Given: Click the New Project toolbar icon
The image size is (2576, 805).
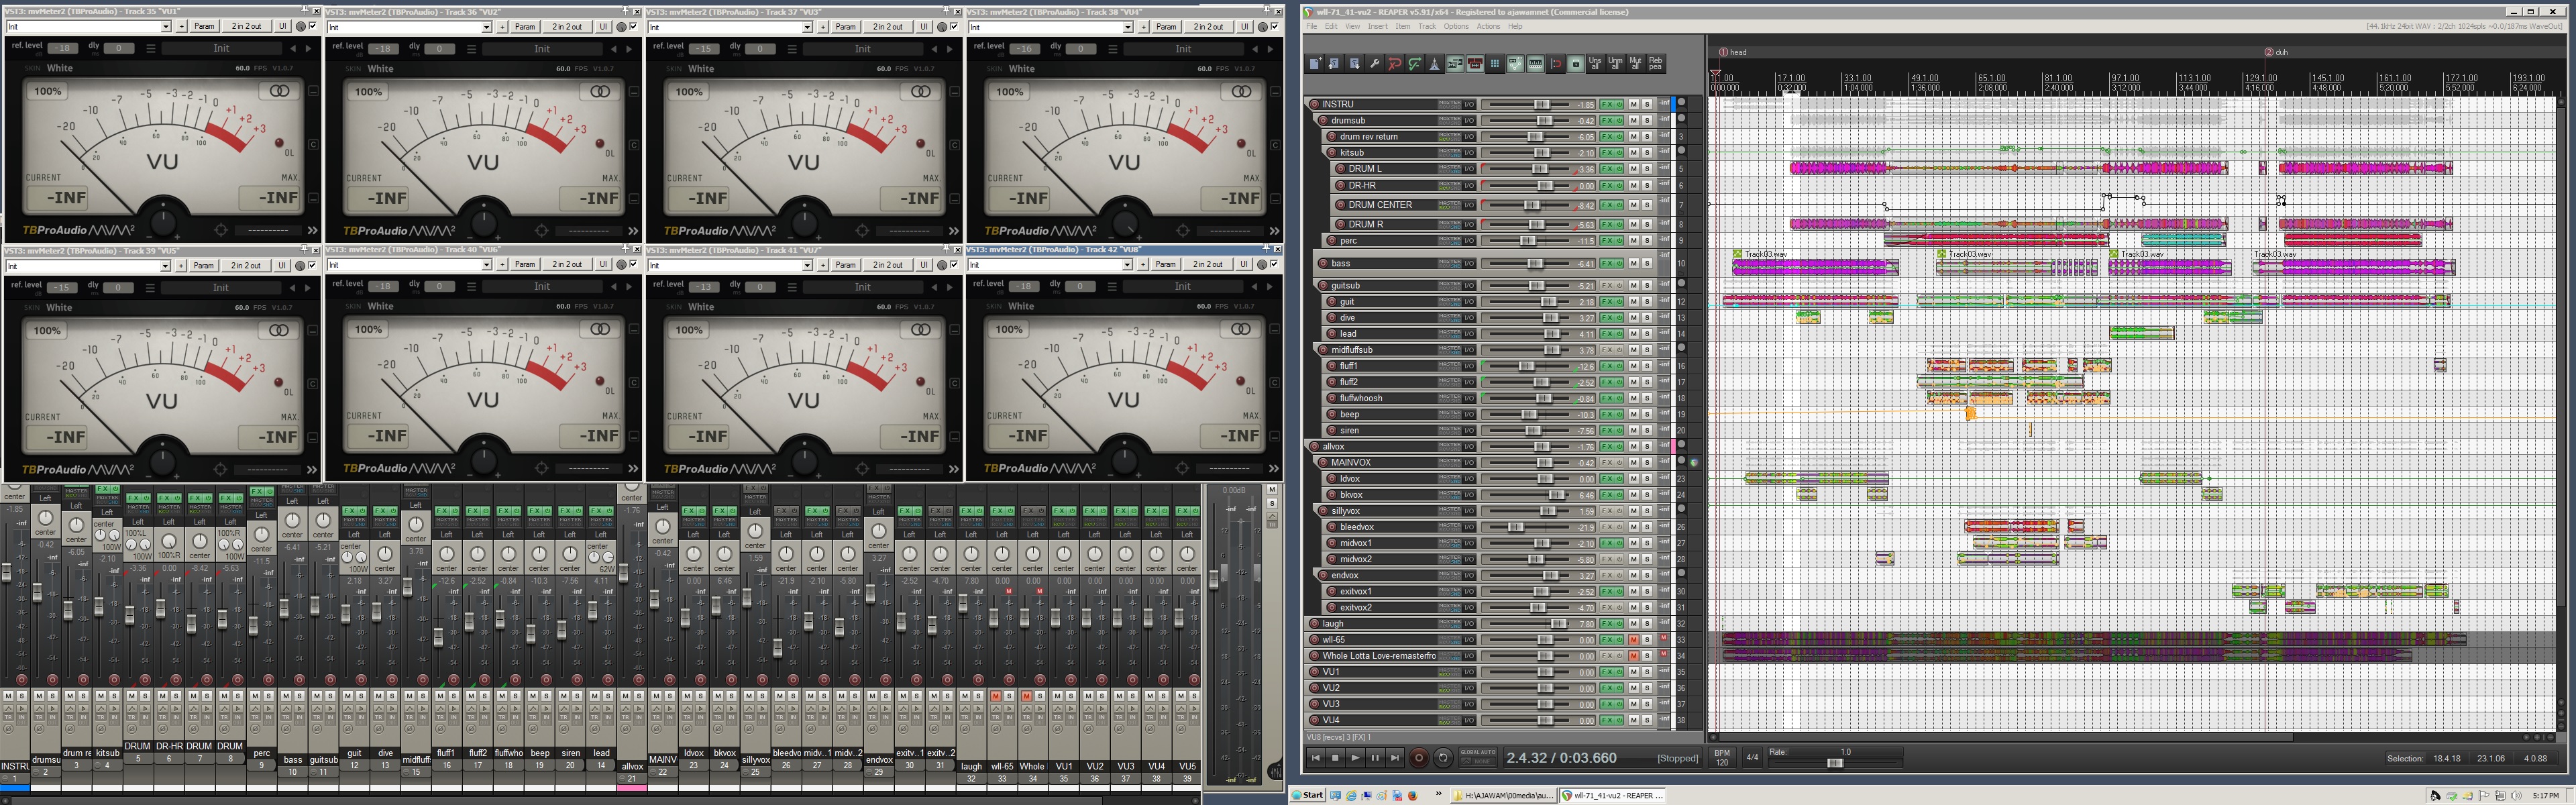Looking at the screenshot, I should pos(1315,64).
